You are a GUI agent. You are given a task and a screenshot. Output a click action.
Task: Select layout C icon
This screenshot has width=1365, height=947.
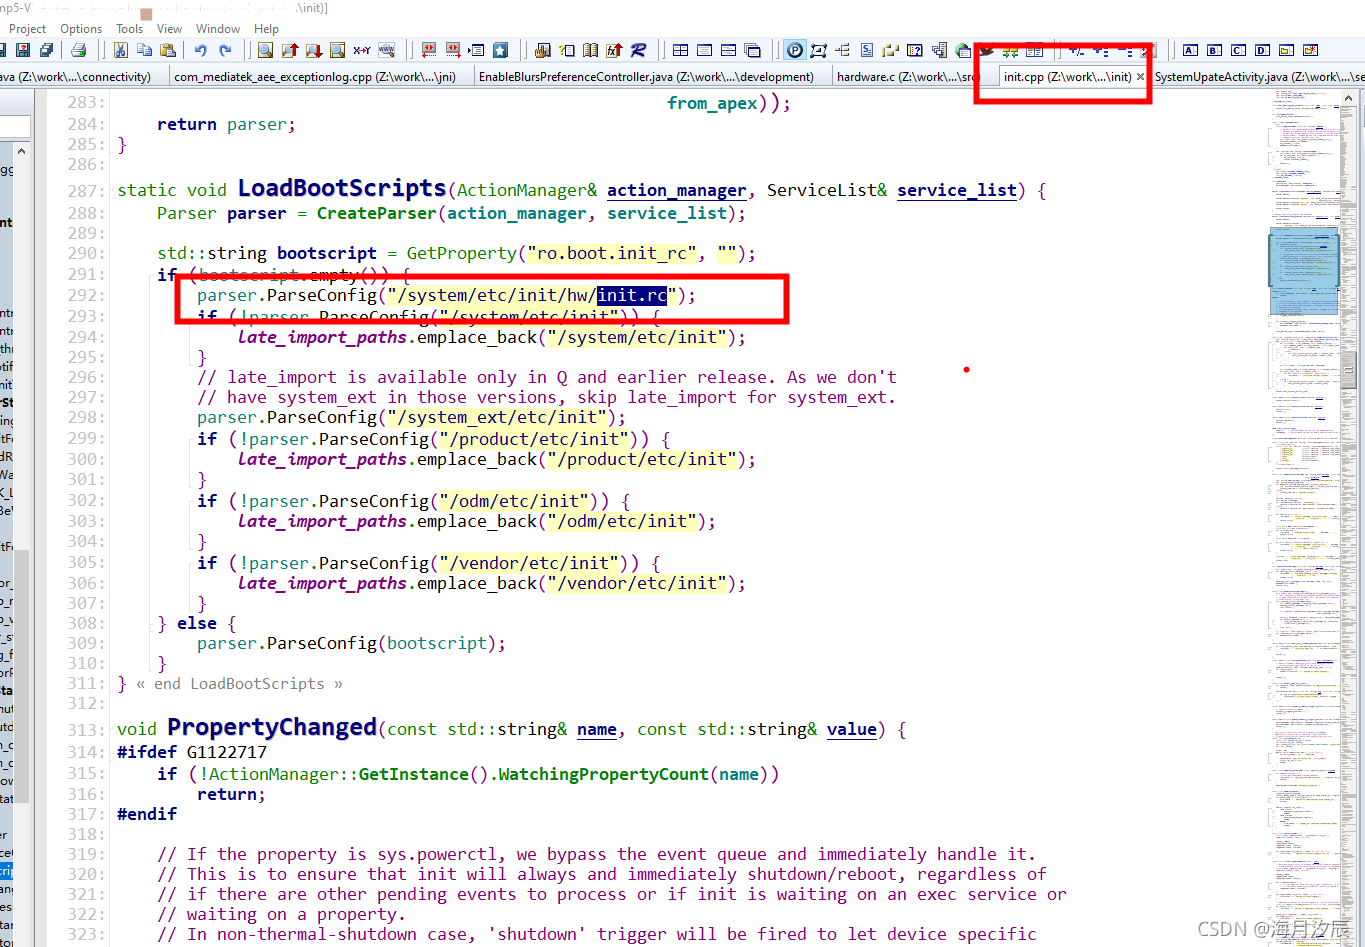(x=1239, y=50)
